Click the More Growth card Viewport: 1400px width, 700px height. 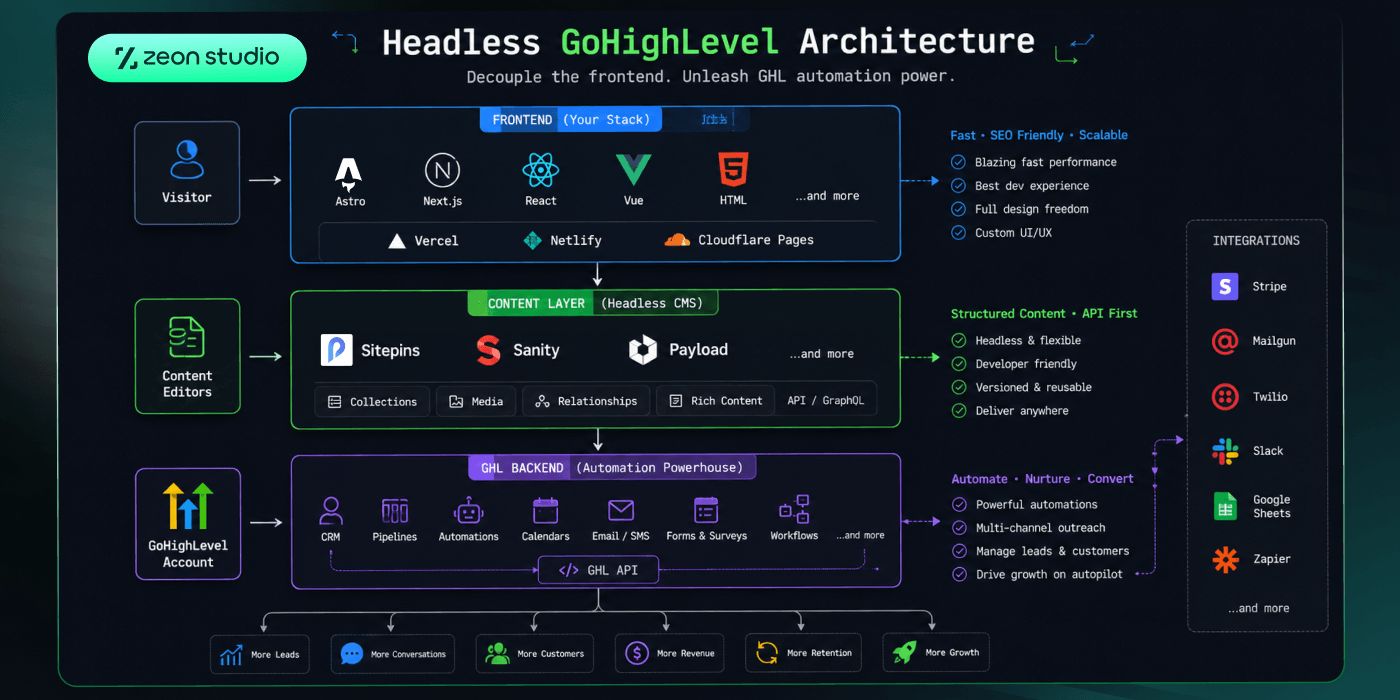936,653
